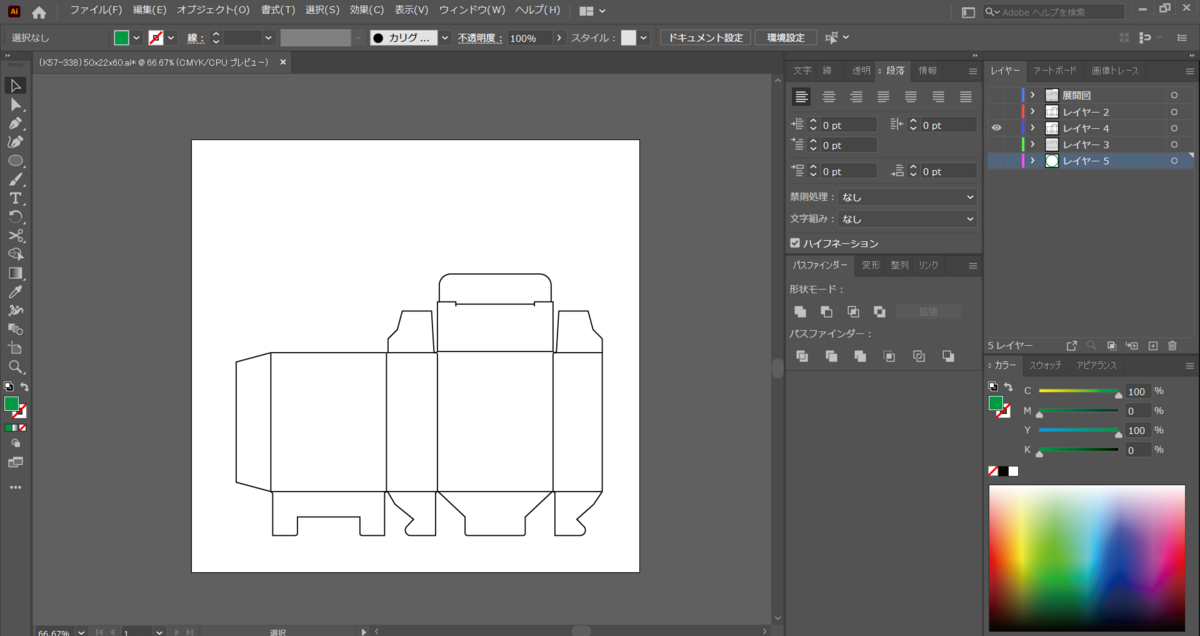The width and height of the screenshot is (1200, 636).
Task: Open the 文字組み dropdown
Action: [x=907, y=218]
